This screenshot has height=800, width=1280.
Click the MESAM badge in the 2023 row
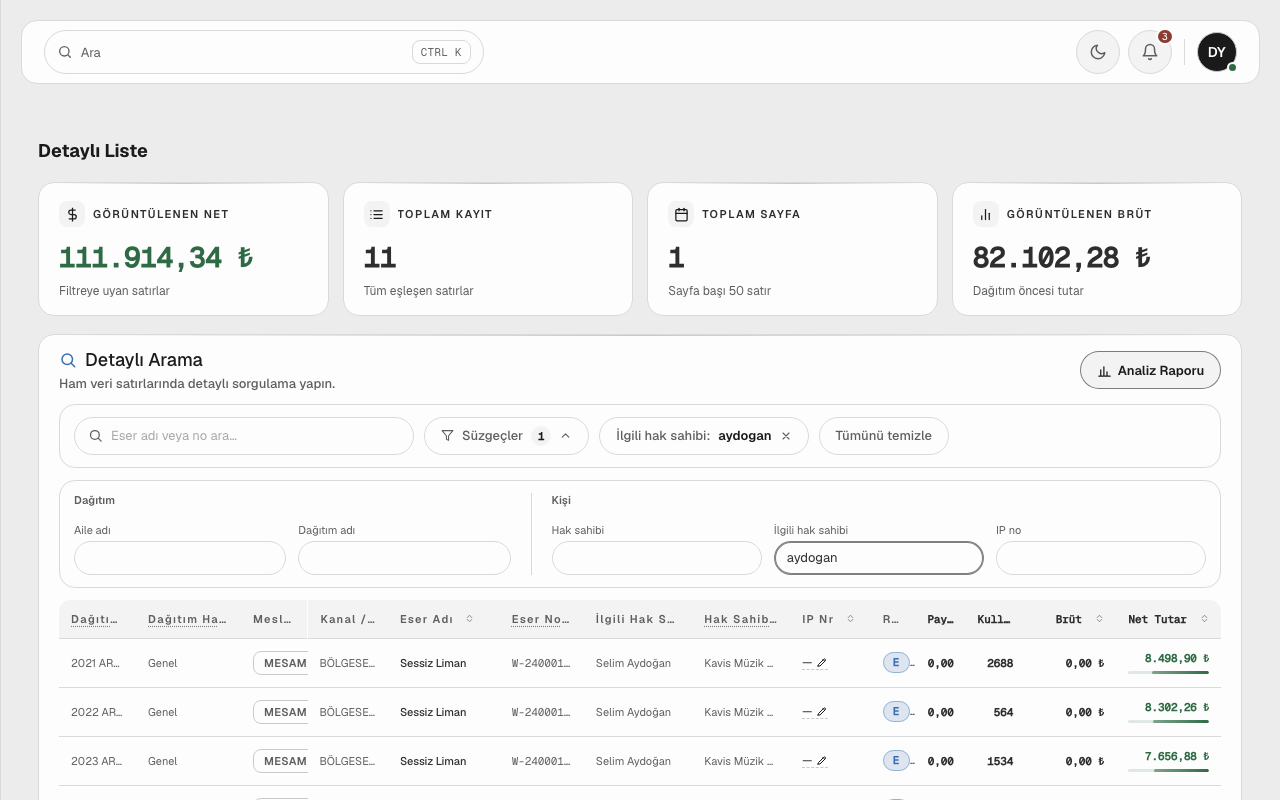pos(281,761)
